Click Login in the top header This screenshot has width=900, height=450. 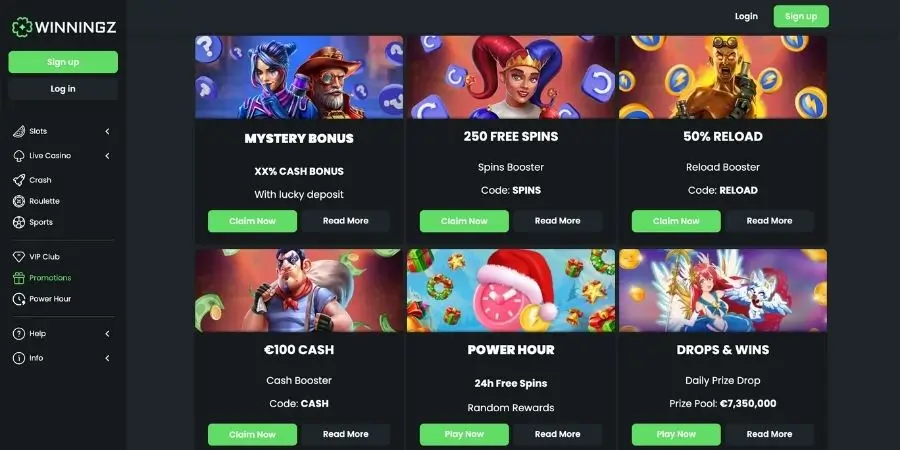click(x=746, y=16)
